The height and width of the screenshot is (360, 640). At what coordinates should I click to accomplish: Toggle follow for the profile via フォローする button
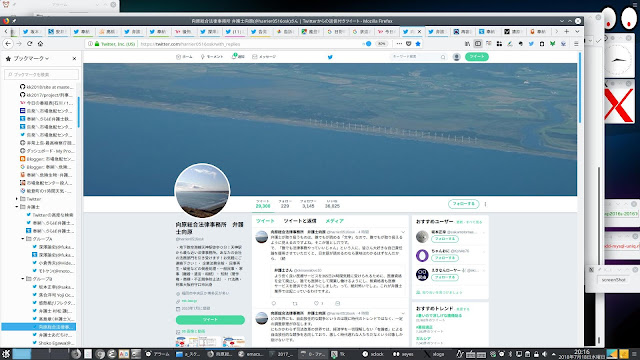[x=463, y=204]
